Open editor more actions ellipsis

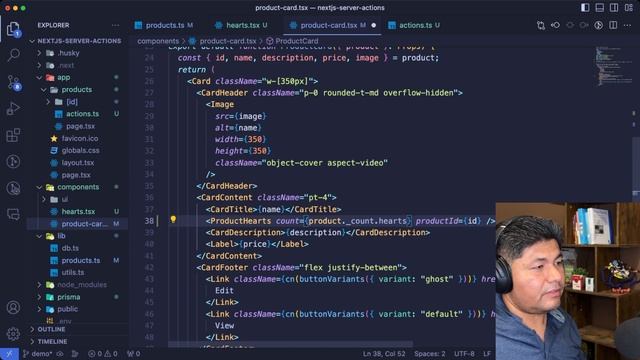627,25
